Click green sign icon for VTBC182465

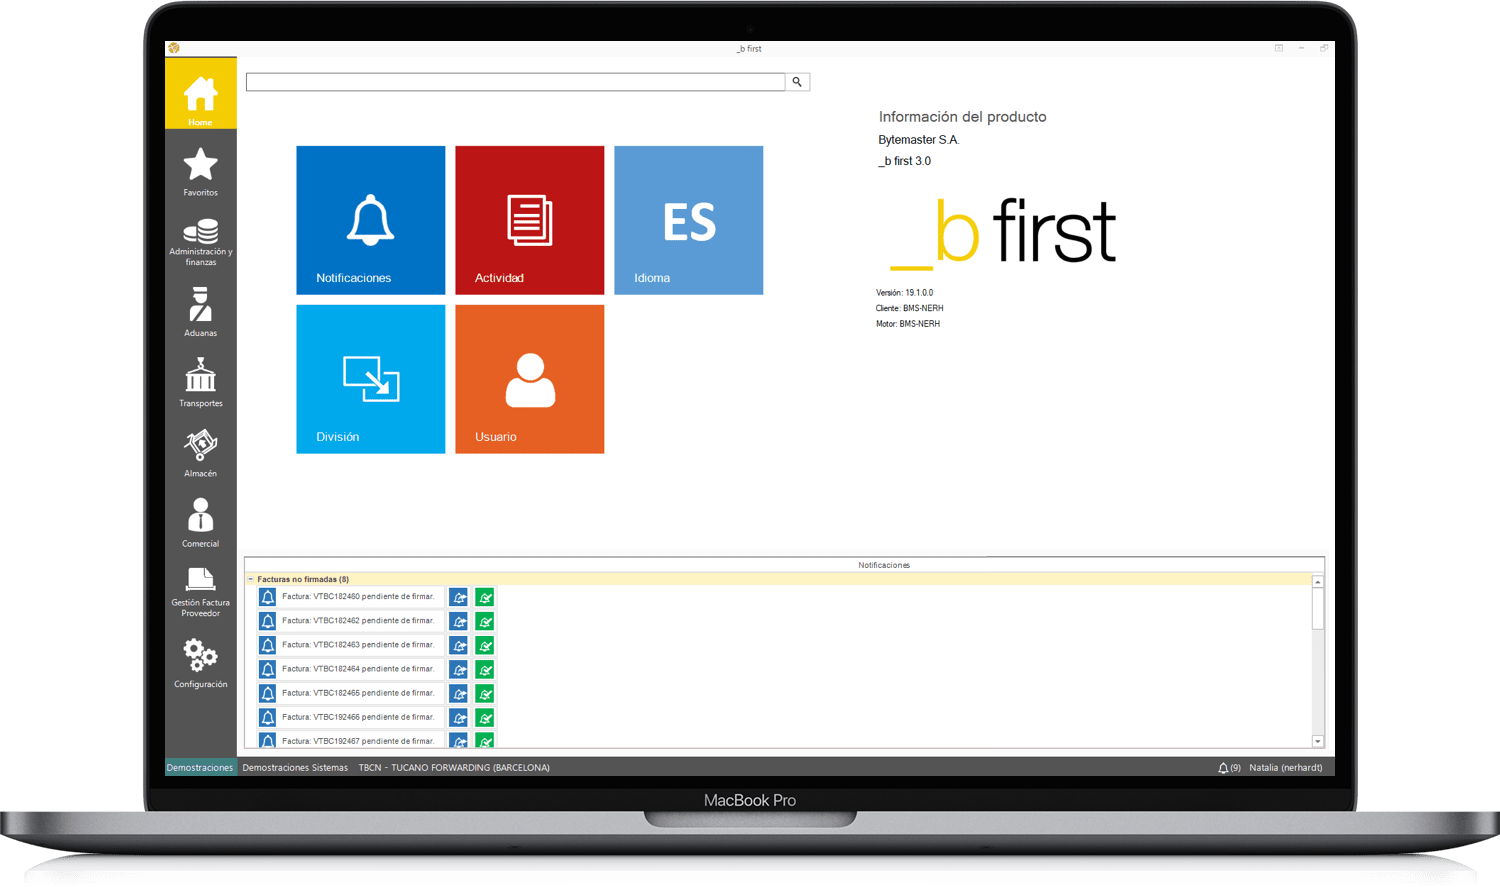tap(485, 693)
